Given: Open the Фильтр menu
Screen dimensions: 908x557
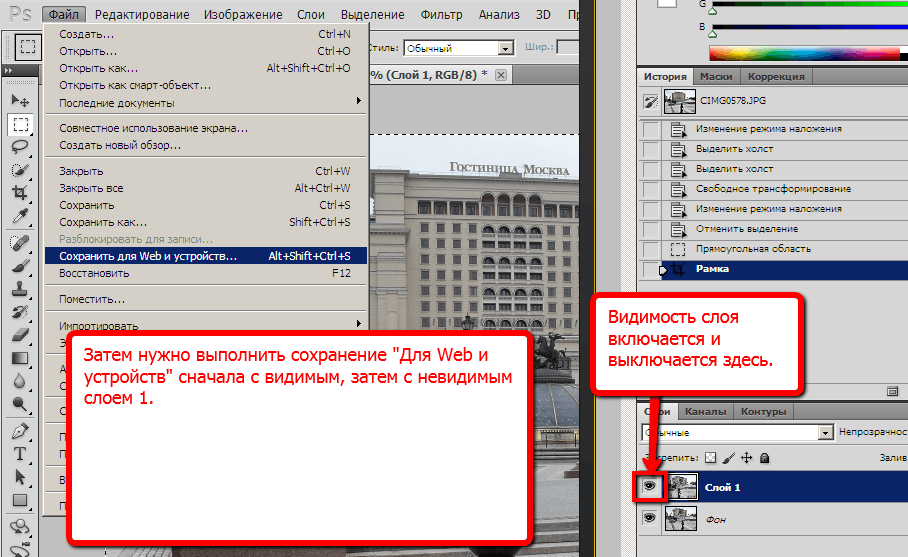Looking at the screenshot, I should tap(441, 14).
